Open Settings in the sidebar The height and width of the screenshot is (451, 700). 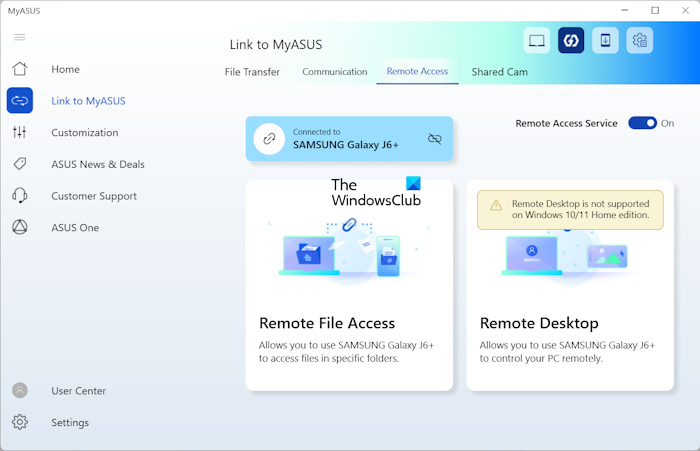20,423
